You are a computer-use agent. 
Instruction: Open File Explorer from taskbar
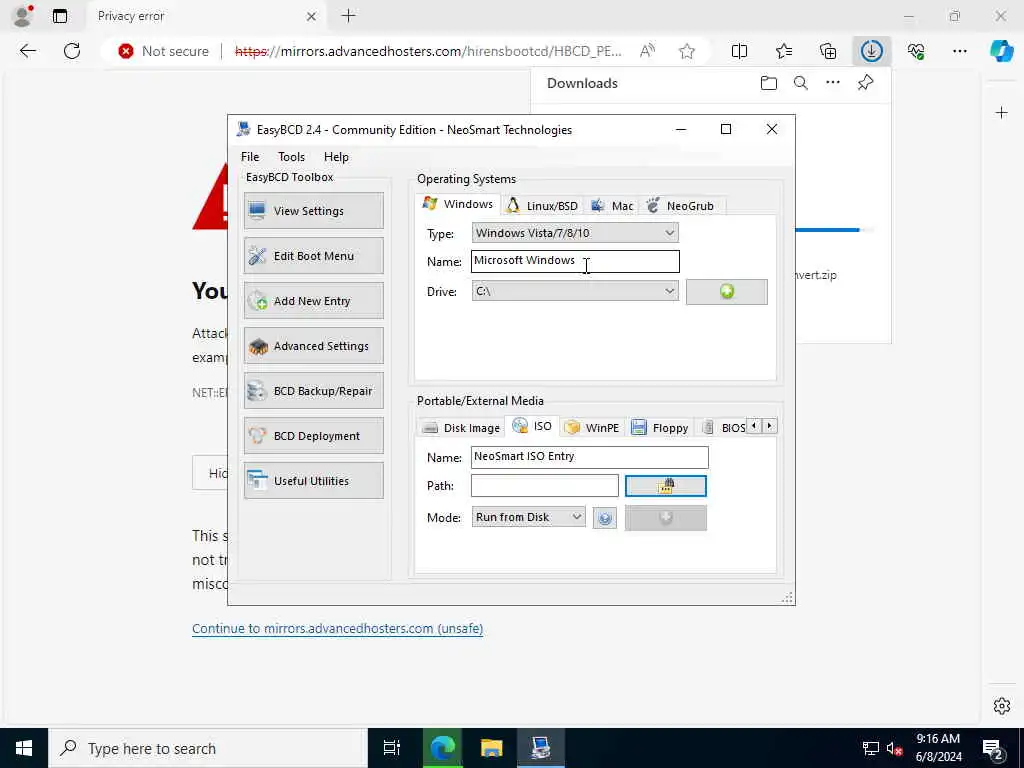(x=491, y=748)
